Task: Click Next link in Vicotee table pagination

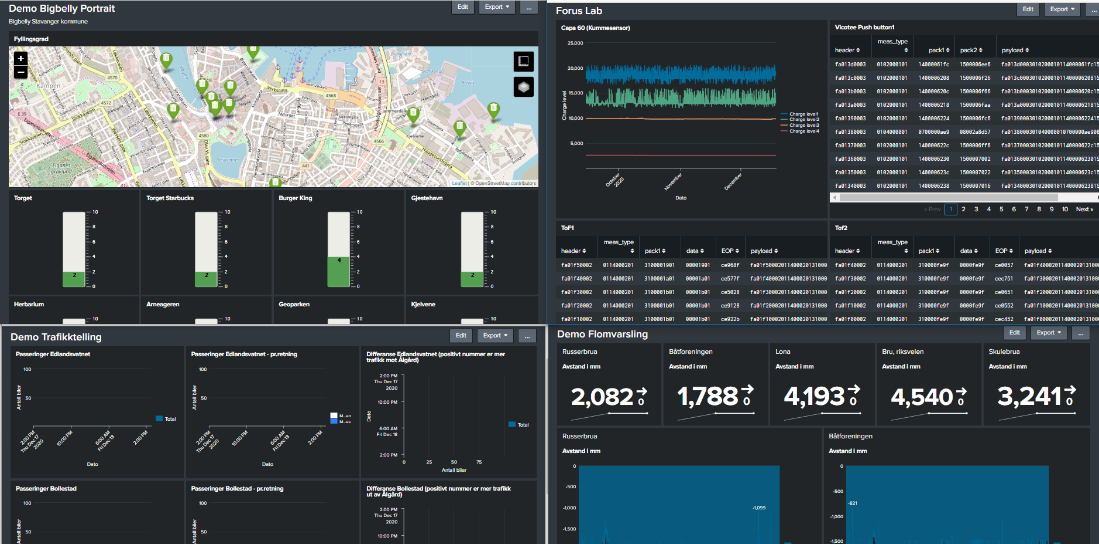Action: (1083, 209)
